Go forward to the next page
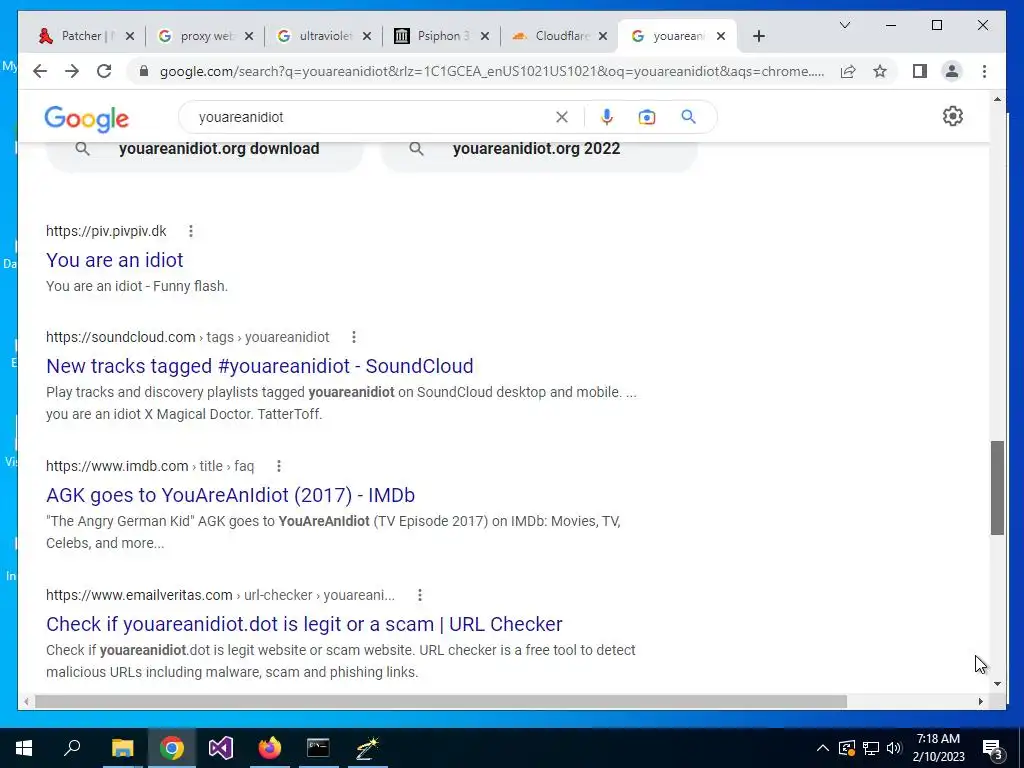The height and width of the screenshot is (768, 1024). pyautogui.click(x=72, y=71)
